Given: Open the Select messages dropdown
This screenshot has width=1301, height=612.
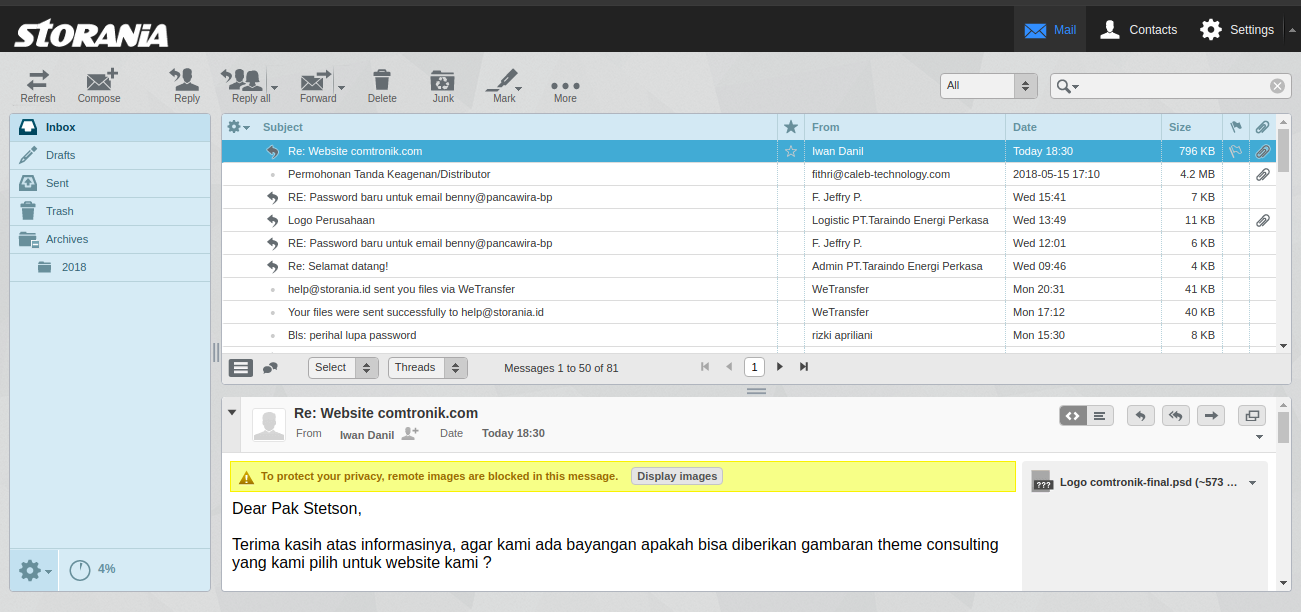Looking at the screenshot, I should pyautogui.click(x=343, y=367).
